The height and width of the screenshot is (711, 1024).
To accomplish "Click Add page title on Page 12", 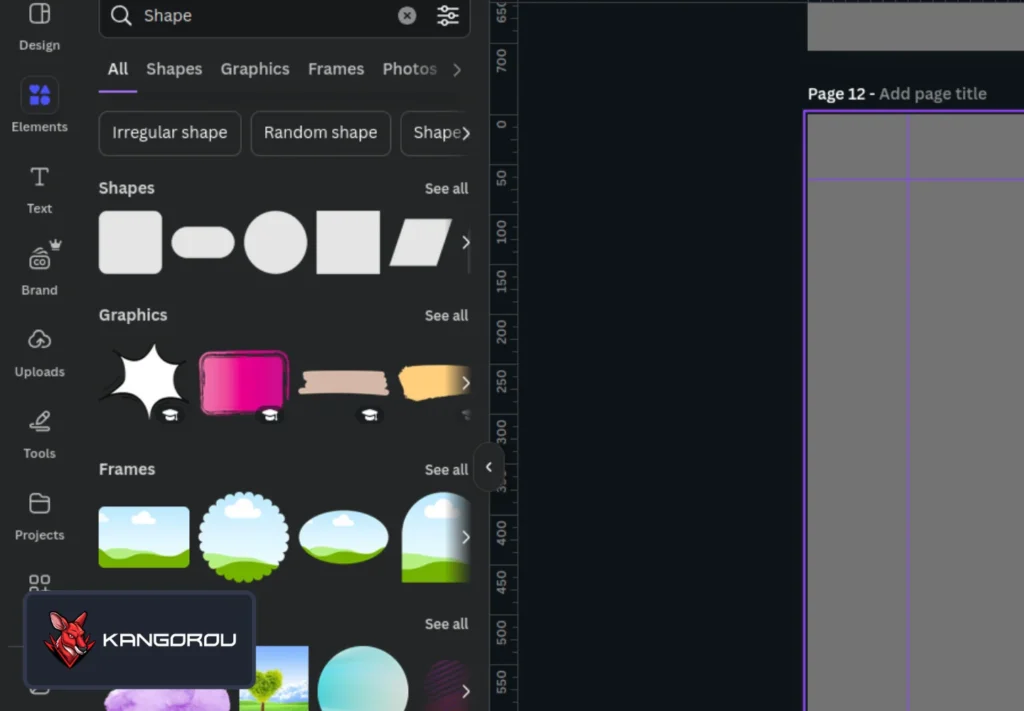I will [x=932, y=94].
